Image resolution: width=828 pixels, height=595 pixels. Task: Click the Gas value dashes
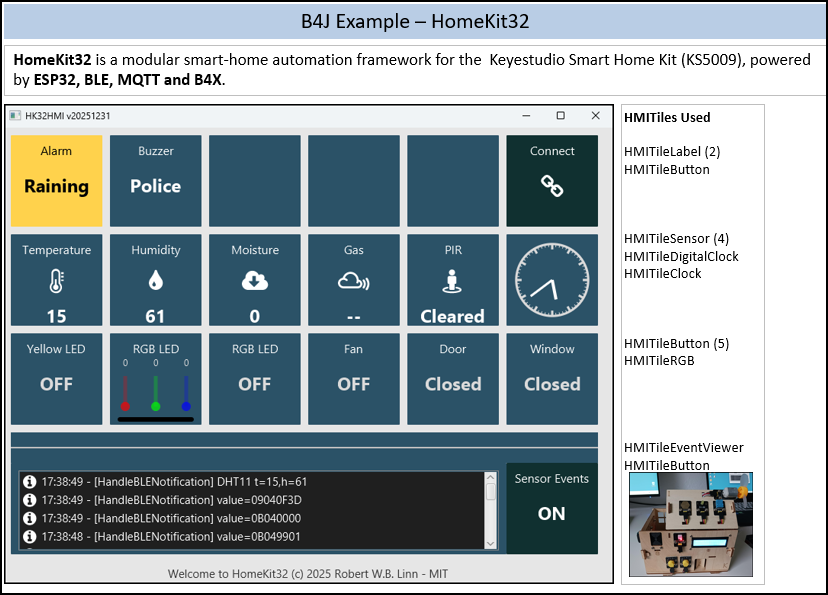[353, 317]
